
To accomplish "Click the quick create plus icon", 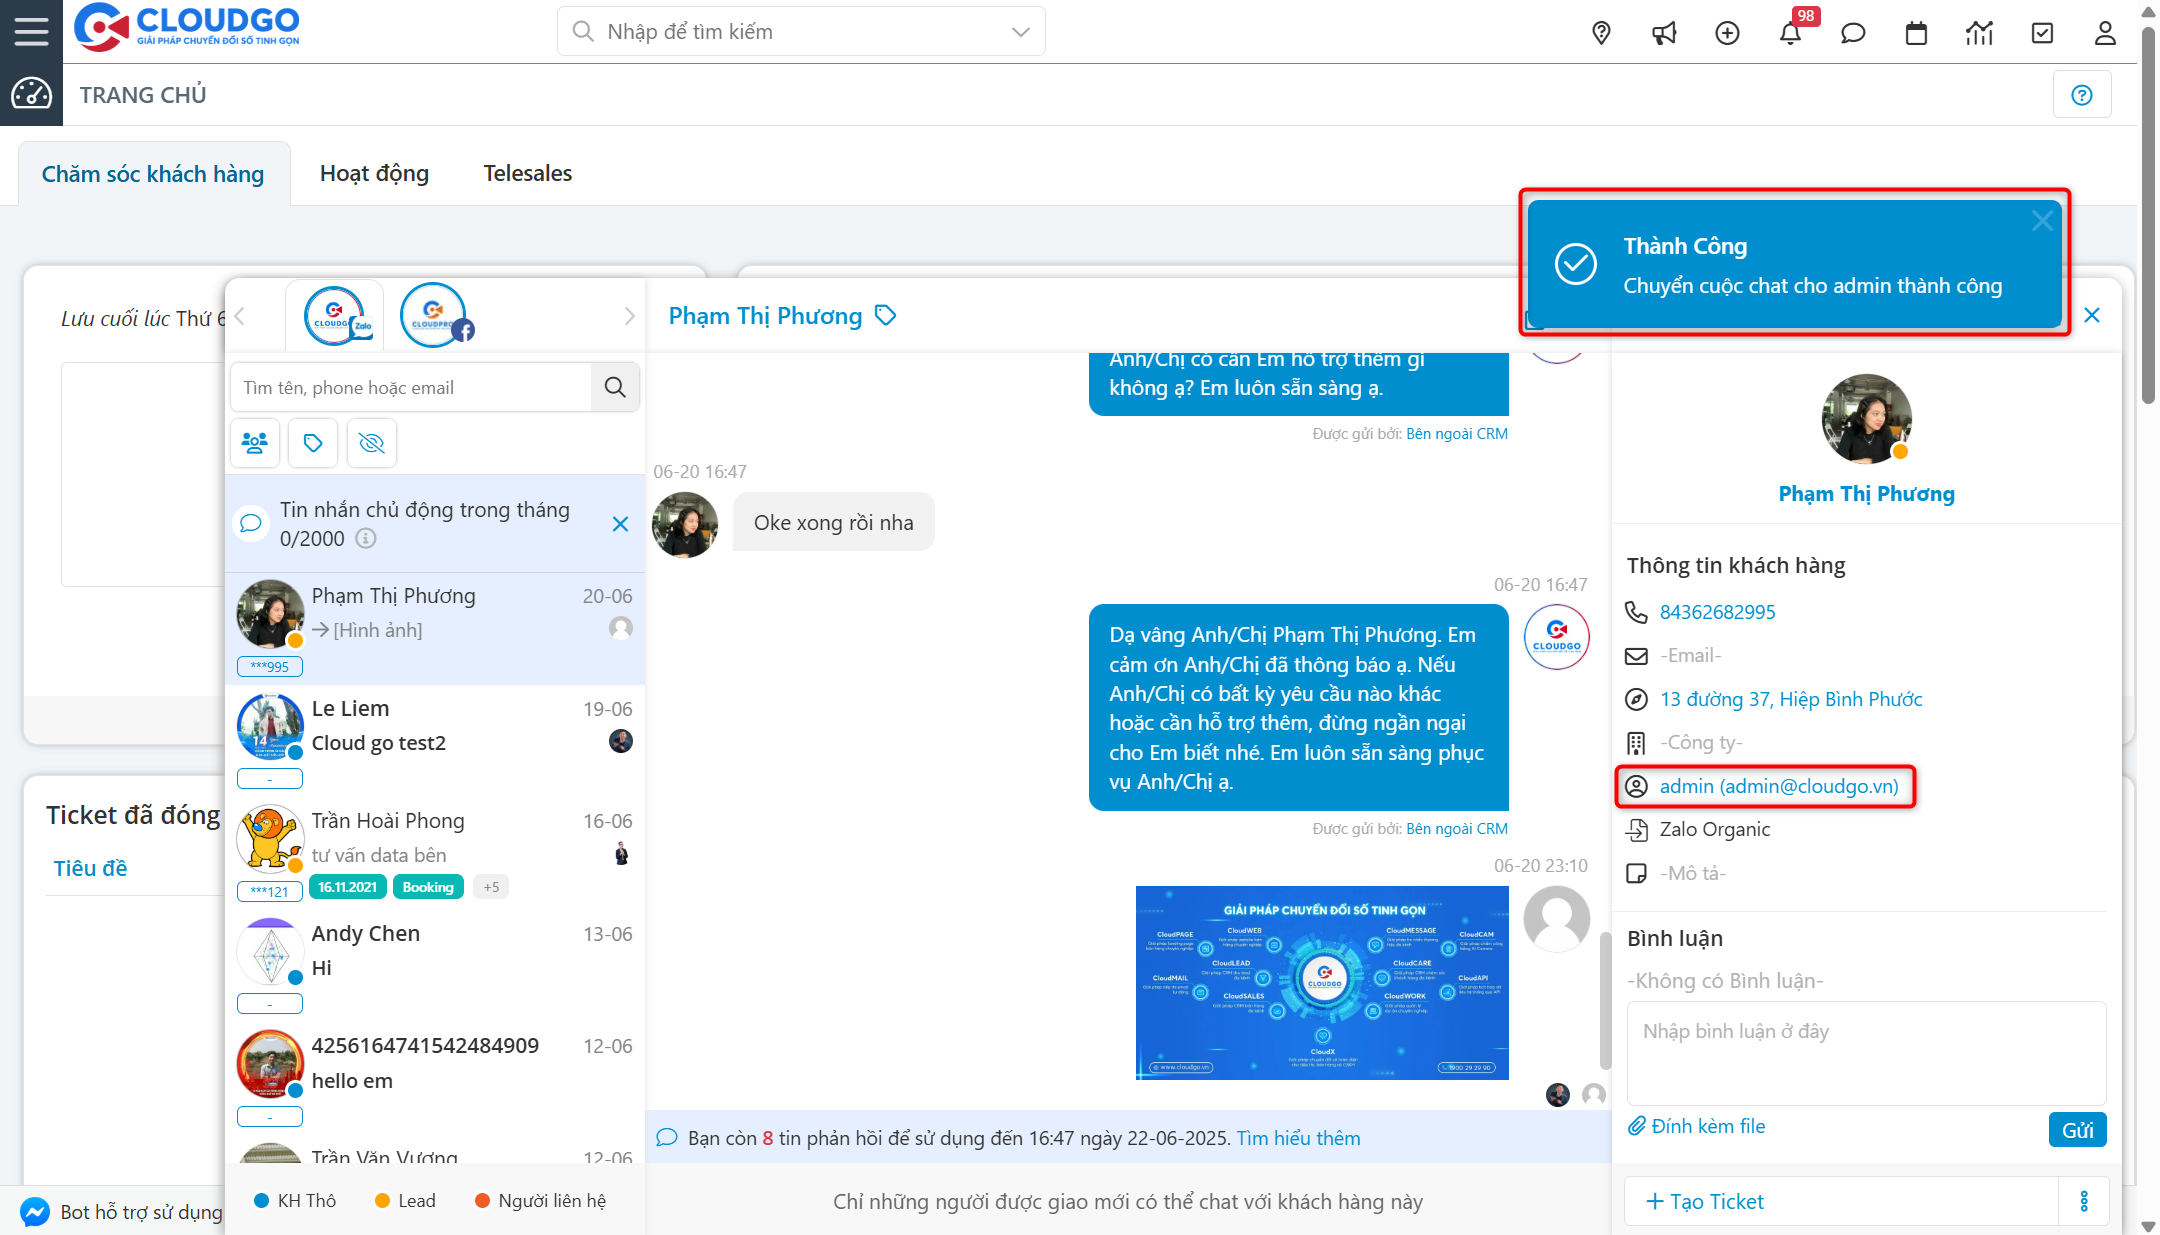I will coord(1727,33).
